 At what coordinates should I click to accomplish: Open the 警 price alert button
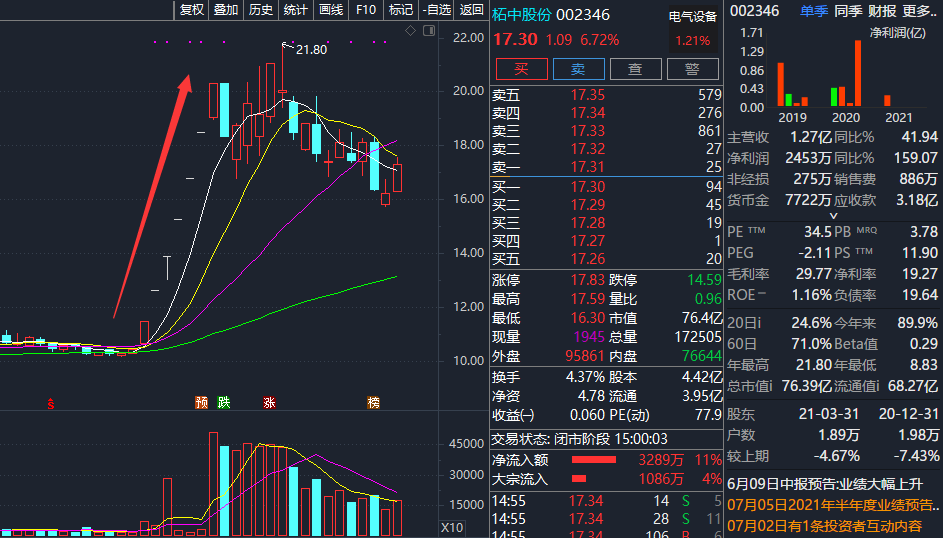691,69
